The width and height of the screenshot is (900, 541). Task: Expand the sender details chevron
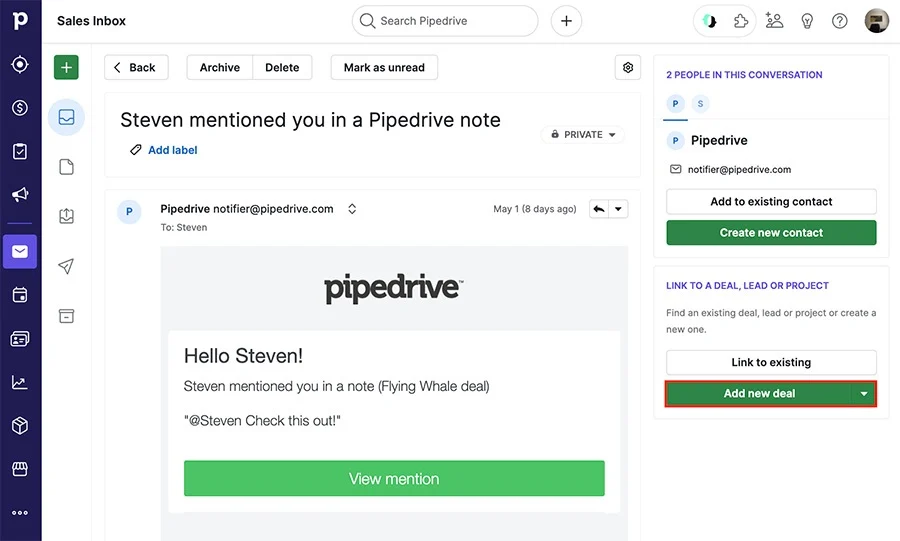click(352, 209)
